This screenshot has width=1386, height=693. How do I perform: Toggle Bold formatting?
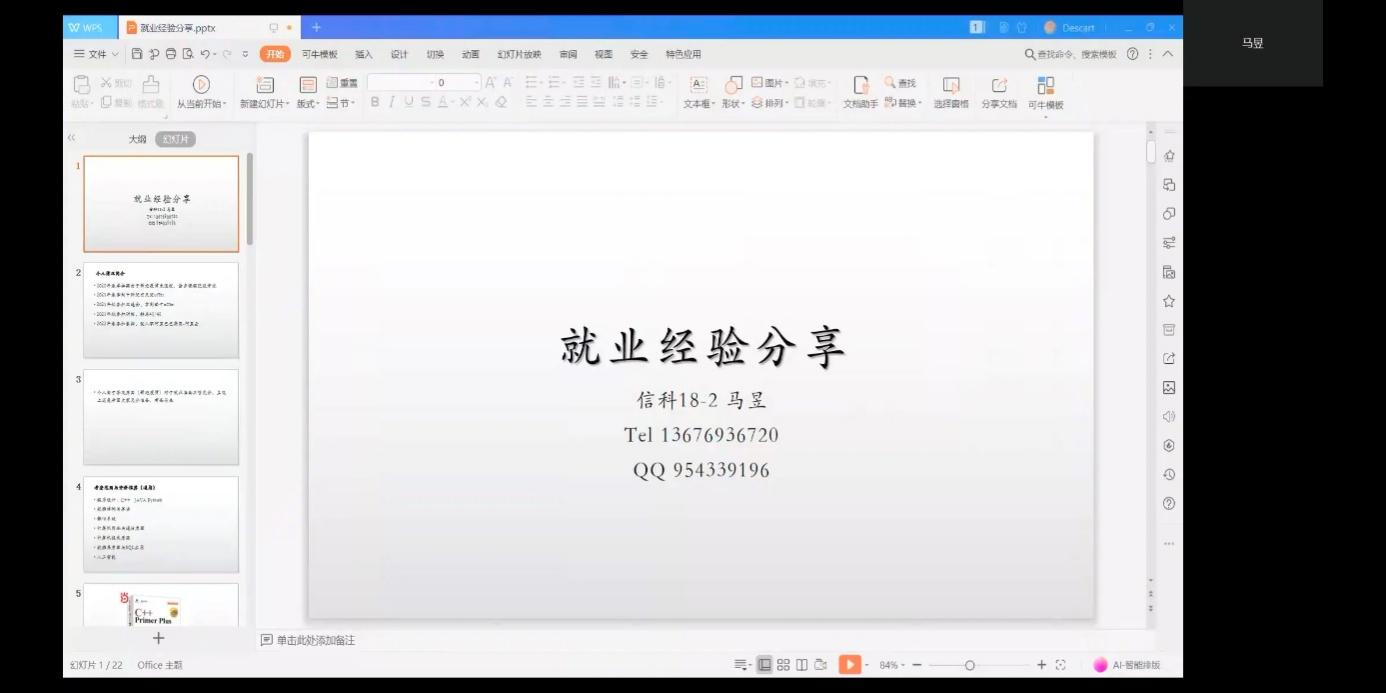(375, 101)
